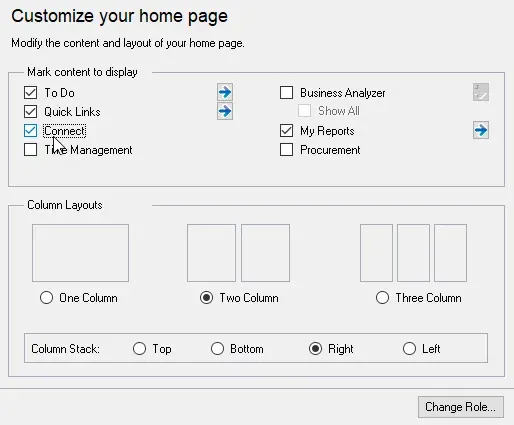The image size is (514, 425).
Task: Choose the Three Column radio button
Action: tap(382, 297)
